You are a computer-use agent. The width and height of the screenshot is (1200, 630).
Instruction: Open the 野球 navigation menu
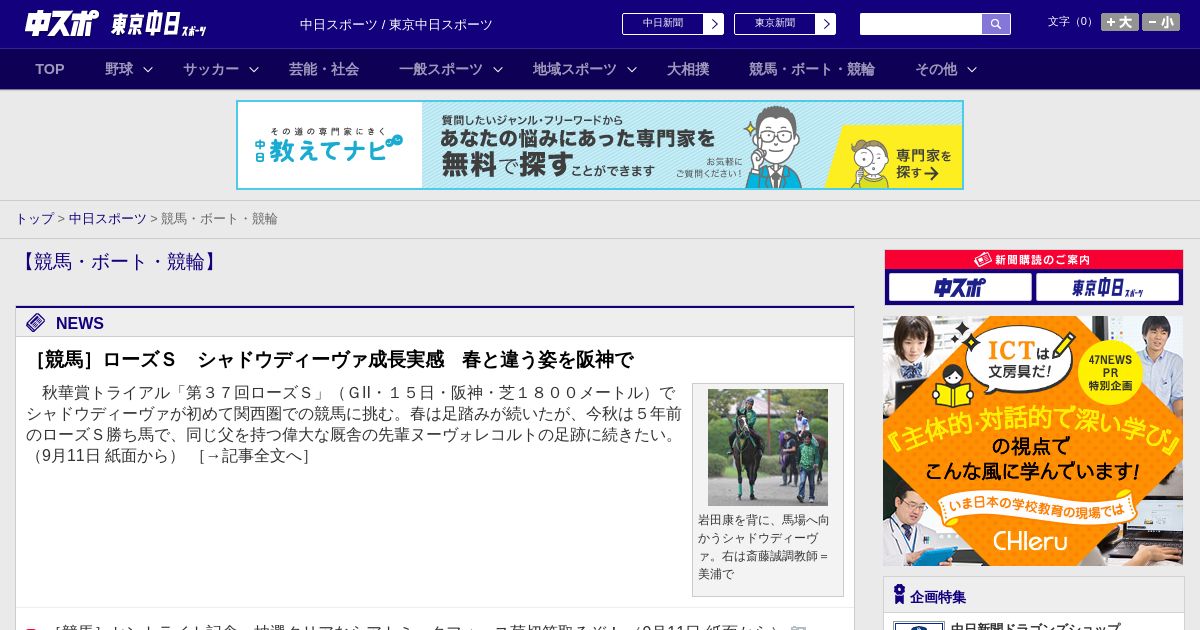coord(119,69)
